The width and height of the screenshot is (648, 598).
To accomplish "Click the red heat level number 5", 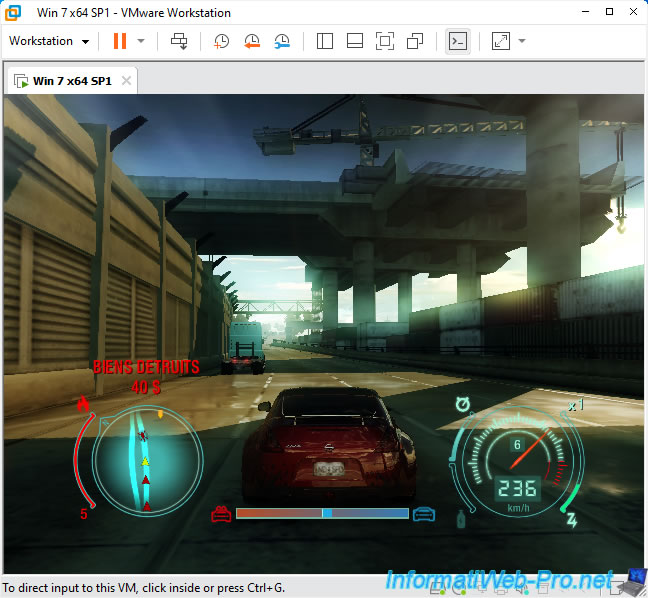I will [83, 514].
